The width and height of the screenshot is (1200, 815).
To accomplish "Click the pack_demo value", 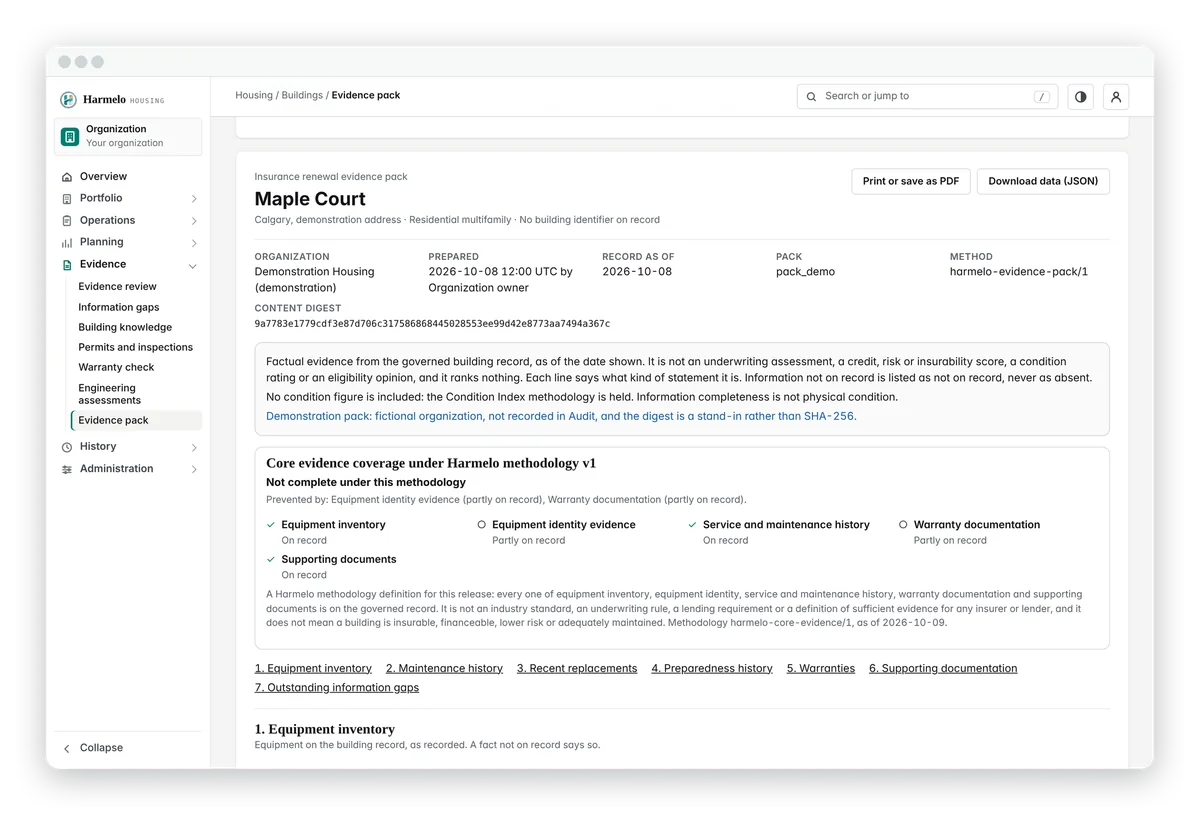I will click(805, 272).
